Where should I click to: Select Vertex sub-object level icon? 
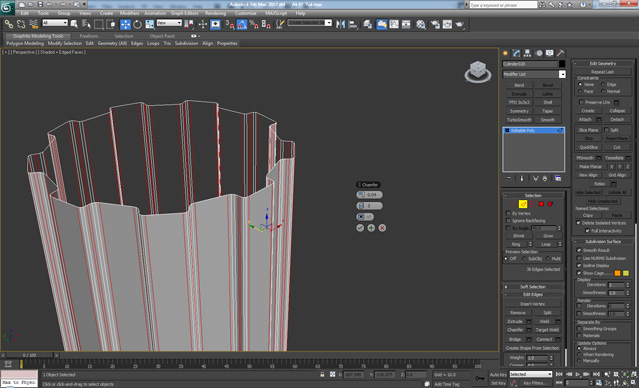click(x=514, y=204)
